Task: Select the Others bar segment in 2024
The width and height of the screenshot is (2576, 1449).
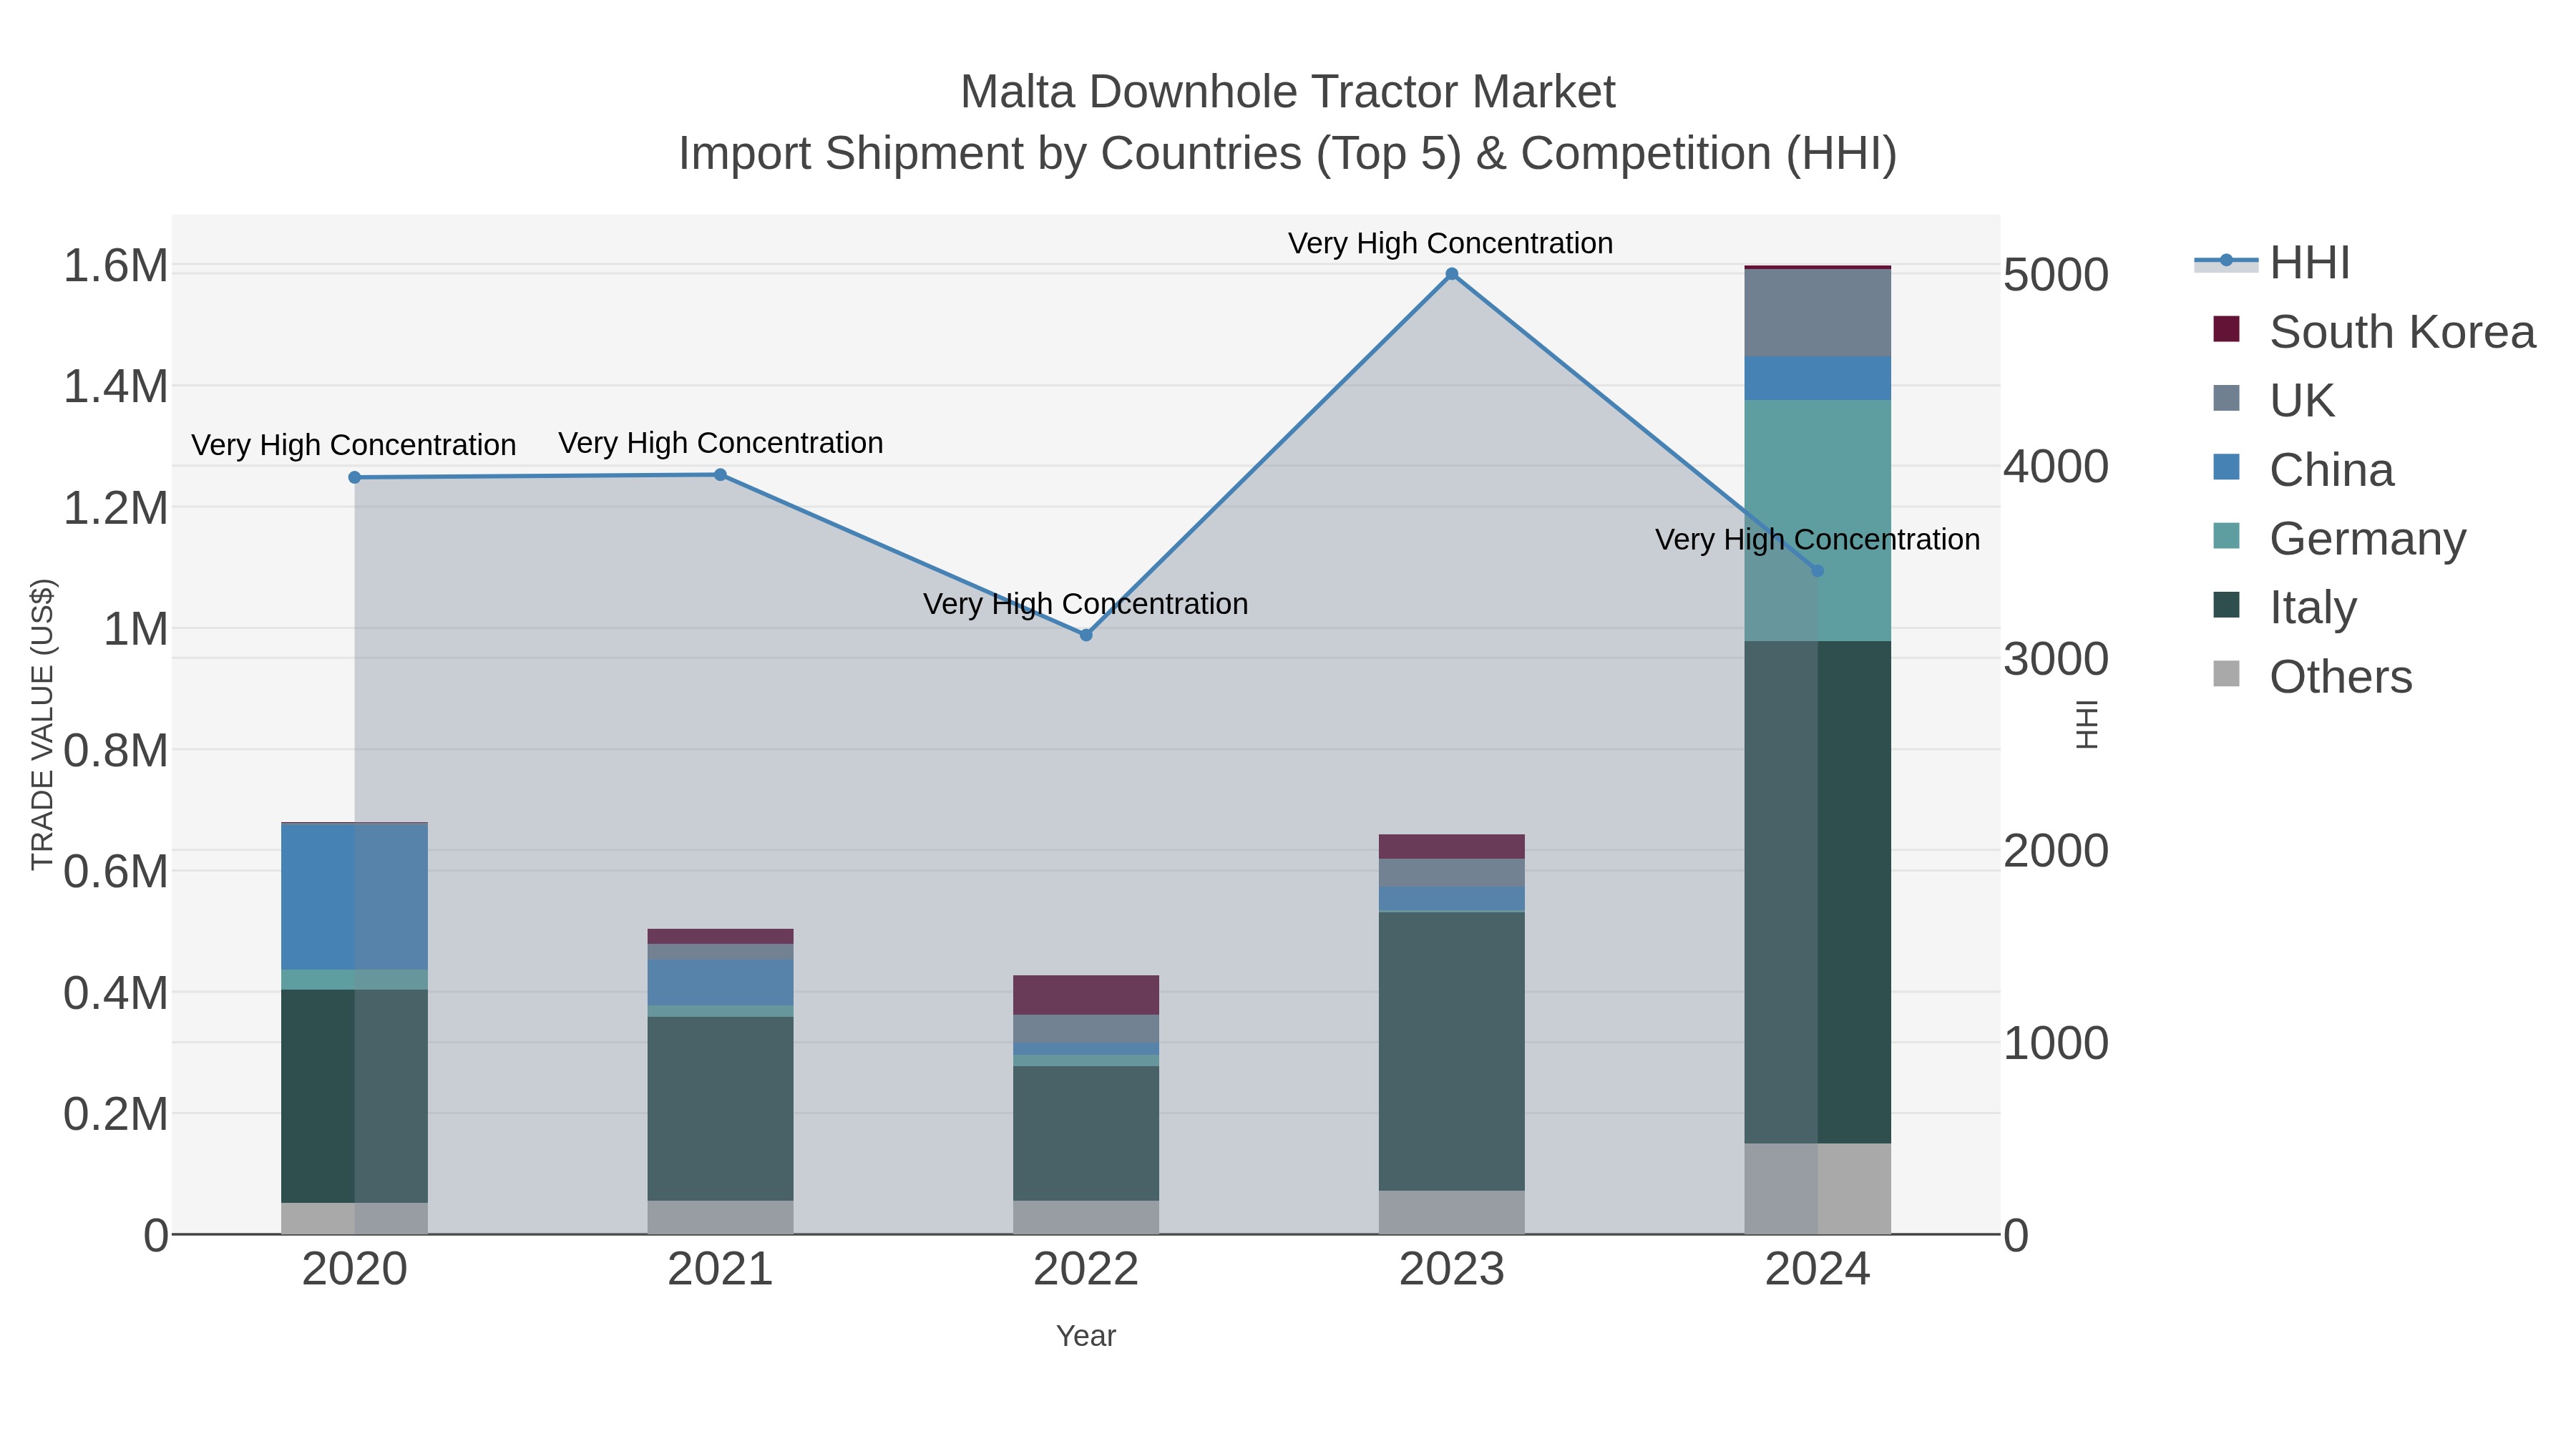Action: click(x=1818, y=1189)
